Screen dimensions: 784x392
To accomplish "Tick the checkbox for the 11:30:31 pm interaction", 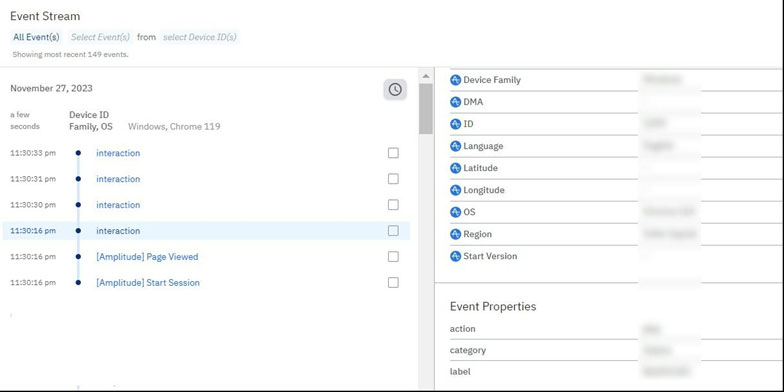I will point(394,179).
